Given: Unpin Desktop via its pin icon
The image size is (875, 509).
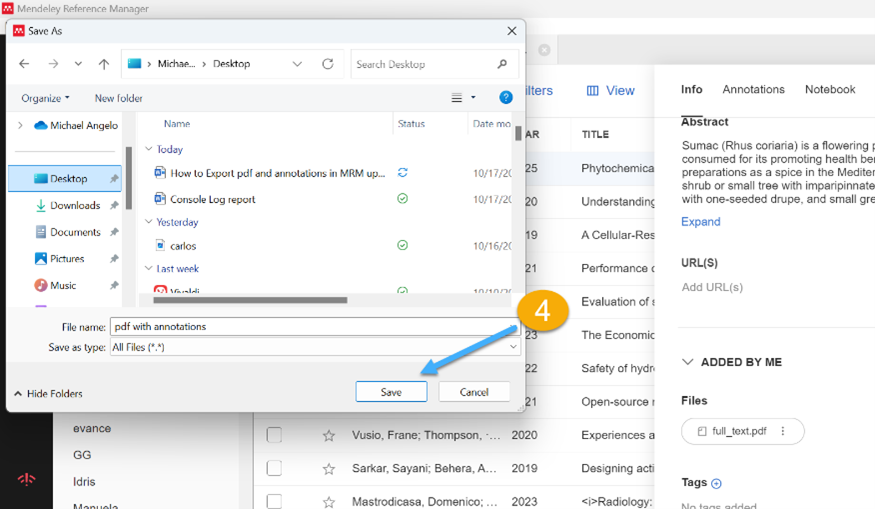Looking at the screenshot, I should [x=114, y=179].
